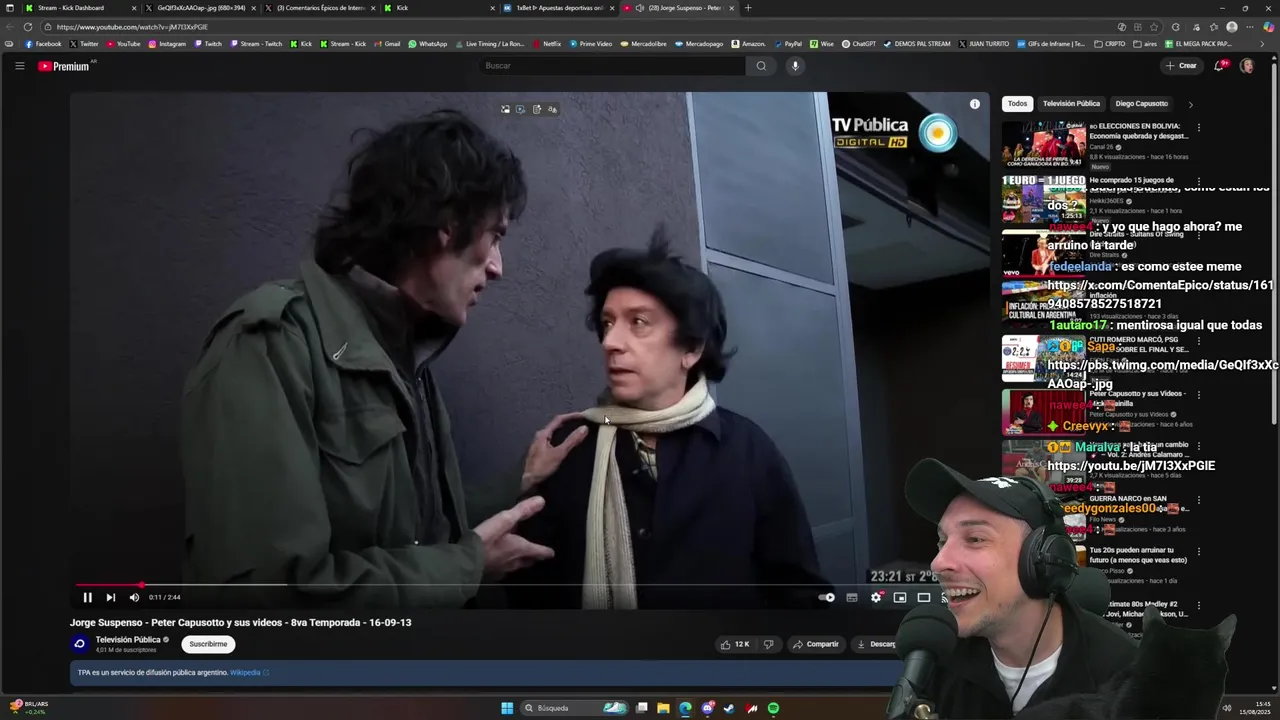Open options for Peter Capusotto suggested video
This screenshot has width=1280, height=720.
[x=1198, y=395]
